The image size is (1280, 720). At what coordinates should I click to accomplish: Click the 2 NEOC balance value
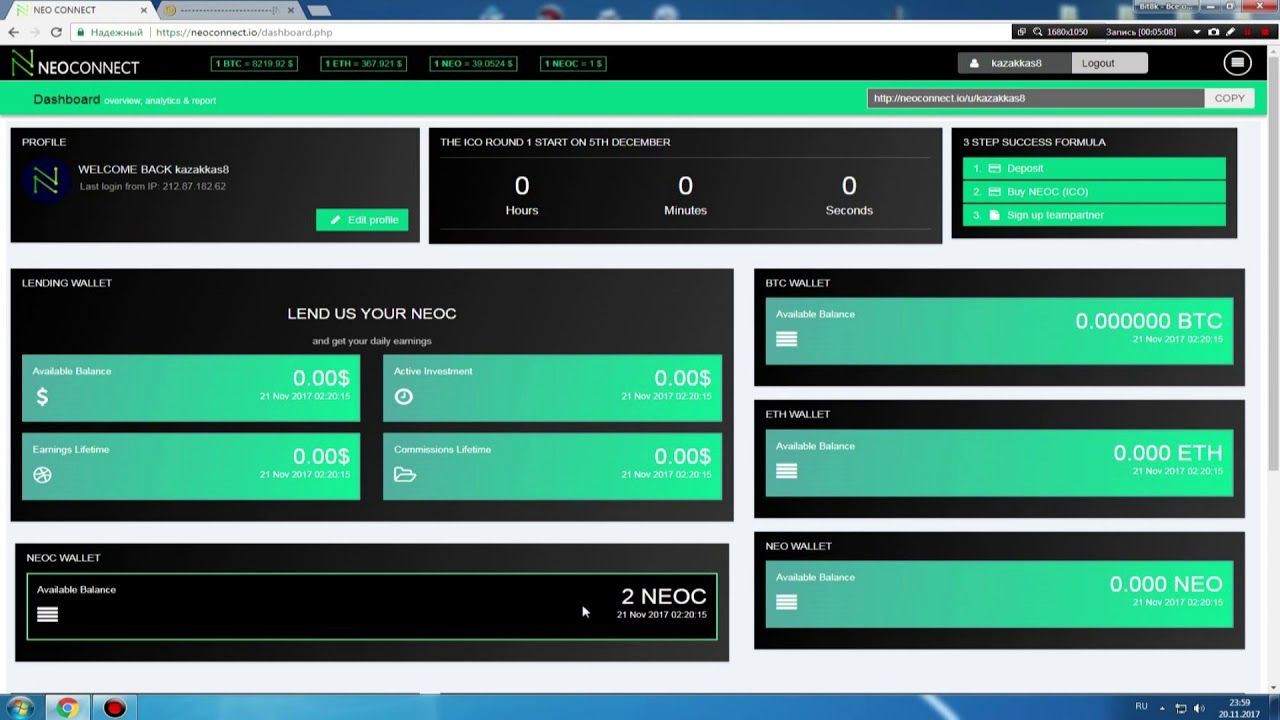pyautogui.click(x=664, y=597)
